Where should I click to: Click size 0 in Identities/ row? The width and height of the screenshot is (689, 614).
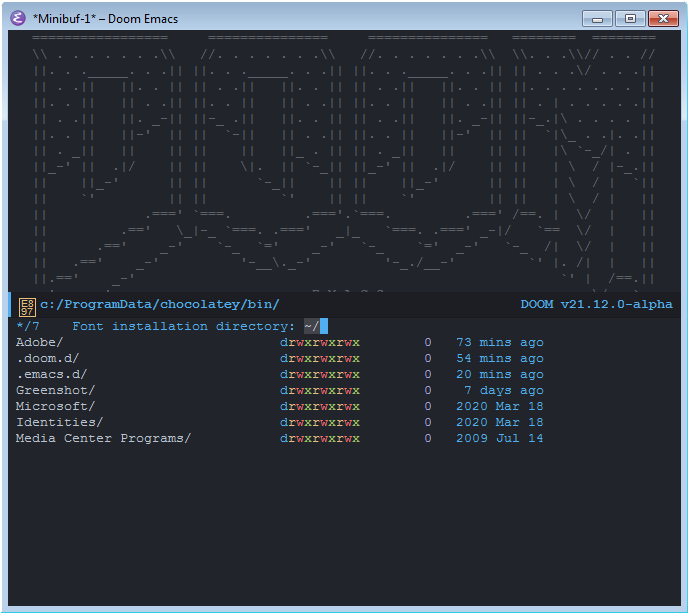(428, 422)
